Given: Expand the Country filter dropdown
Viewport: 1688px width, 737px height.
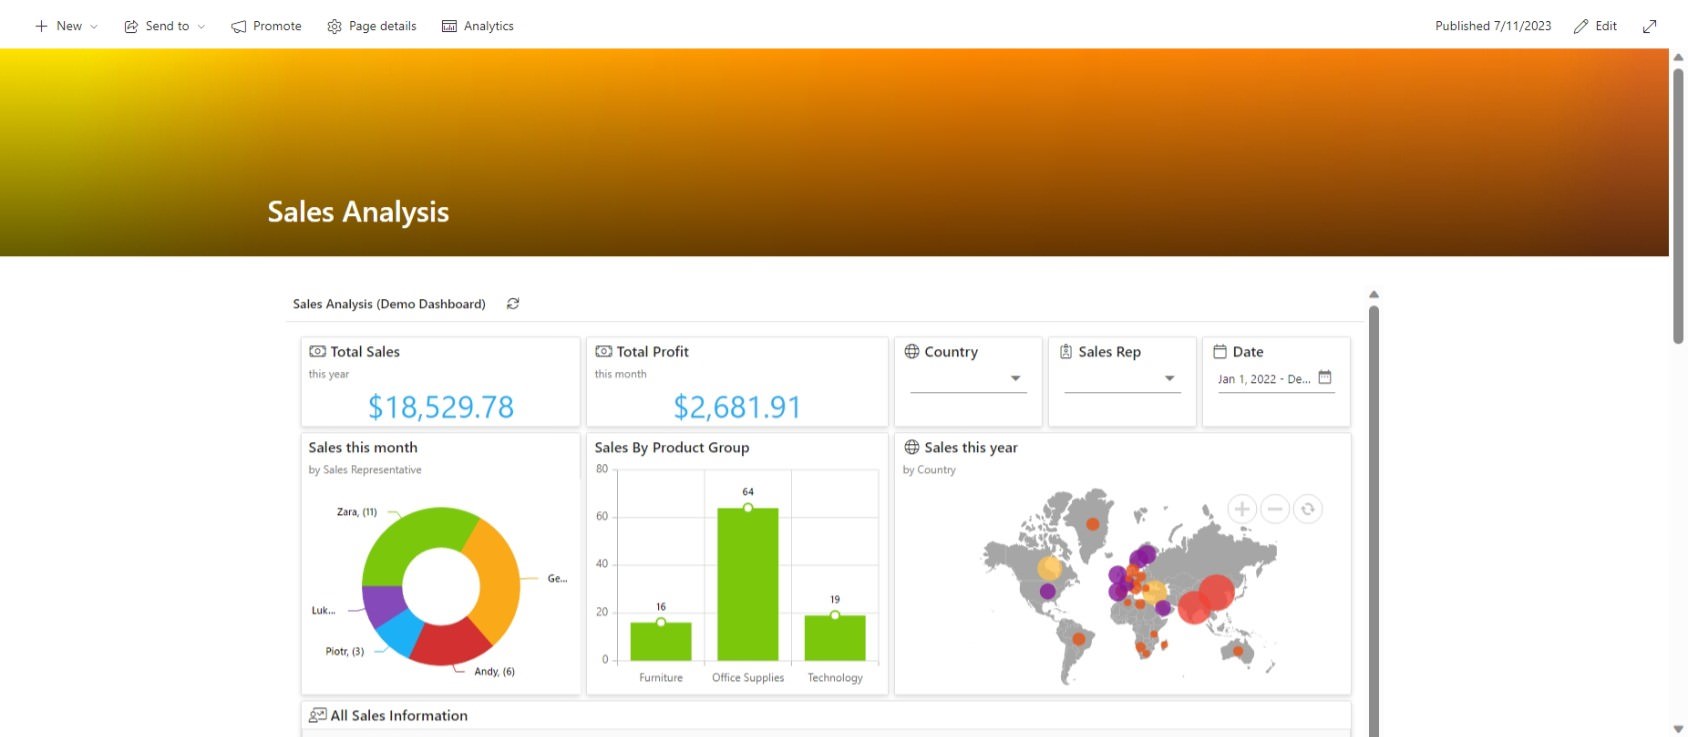Looking at the screenshot, I should coord(1015,379).
